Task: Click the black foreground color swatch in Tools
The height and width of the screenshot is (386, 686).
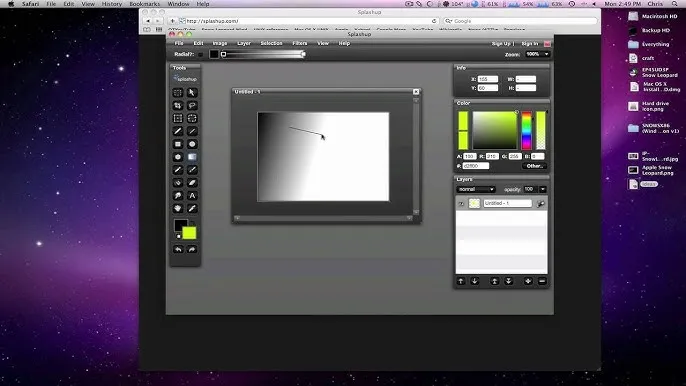Action: tap(180, 225)
